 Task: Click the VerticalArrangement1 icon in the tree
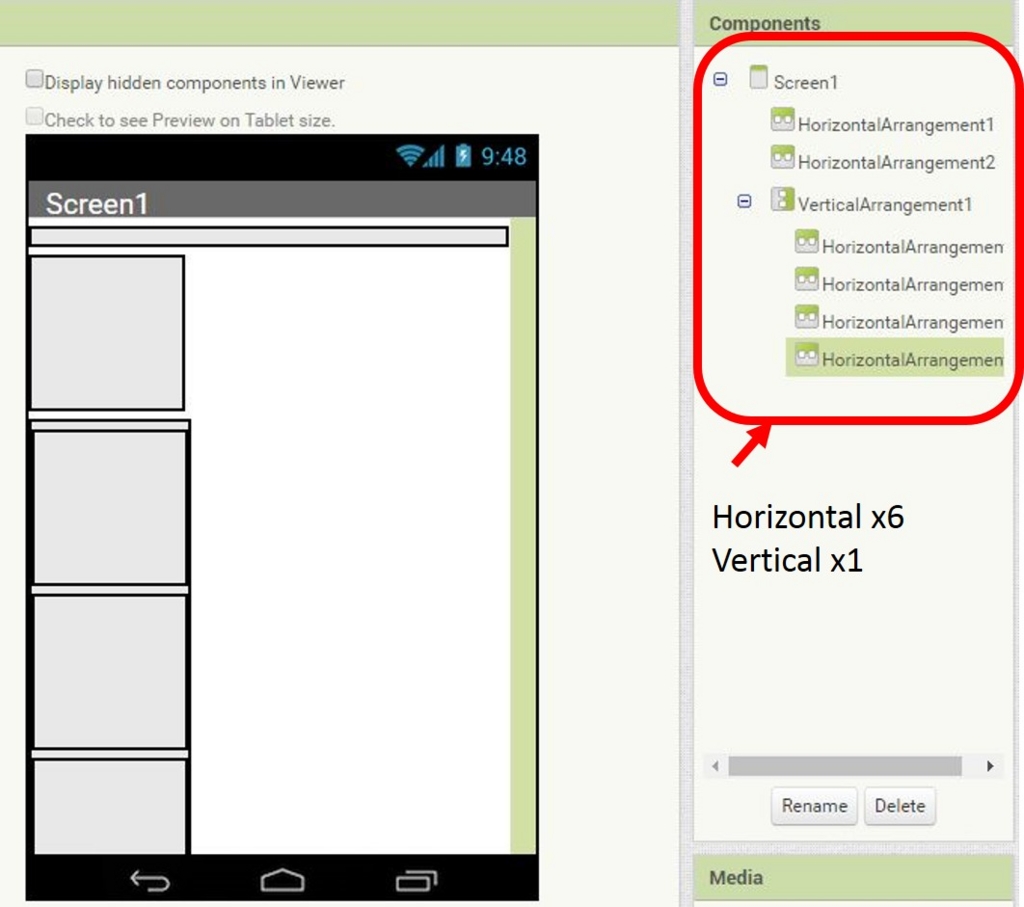pyautogui.click(x=782, y=200)
